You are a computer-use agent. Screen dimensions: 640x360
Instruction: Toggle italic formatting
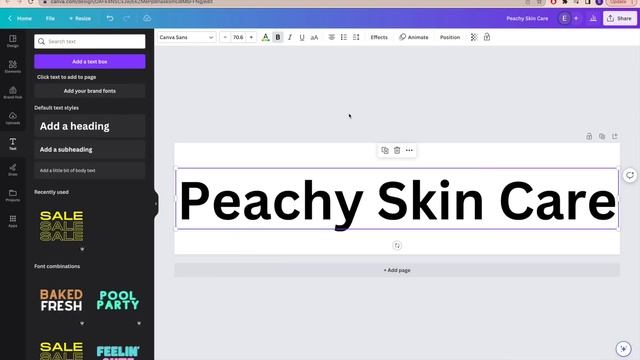coord(290,37)
